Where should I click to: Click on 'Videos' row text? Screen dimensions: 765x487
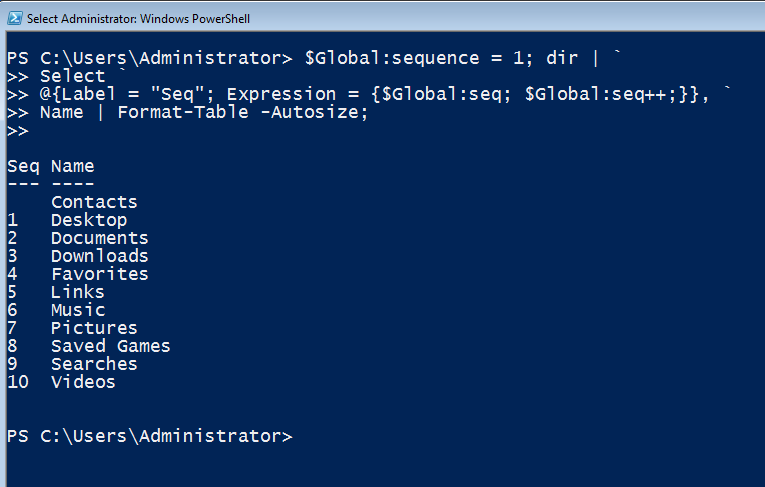click(x=83, y=382)
